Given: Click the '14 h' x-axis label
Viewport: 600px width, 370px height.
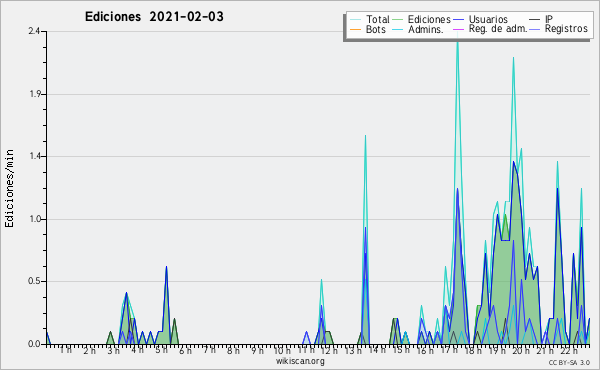Looking at the screenshot, I should (x=377, y=349).
